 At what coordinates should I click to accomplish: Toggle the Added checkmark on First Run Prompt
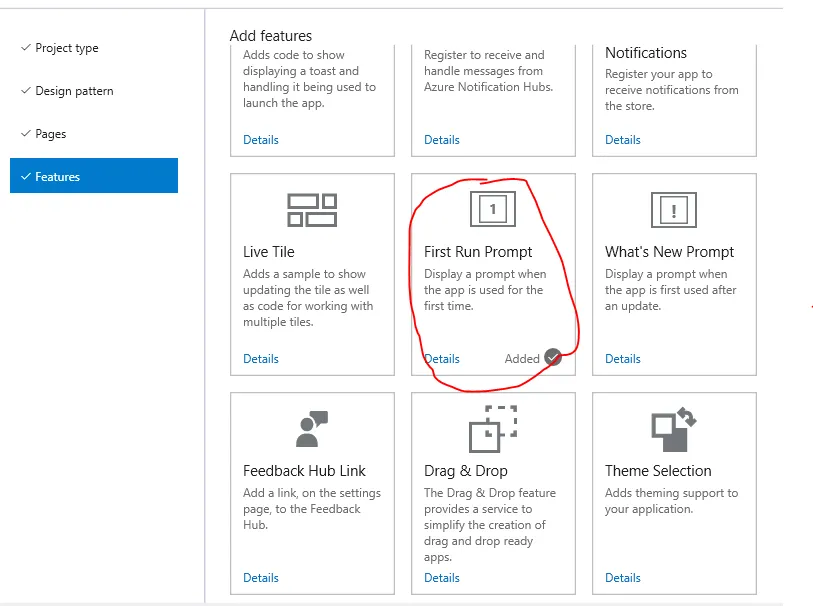pos(553,357)
